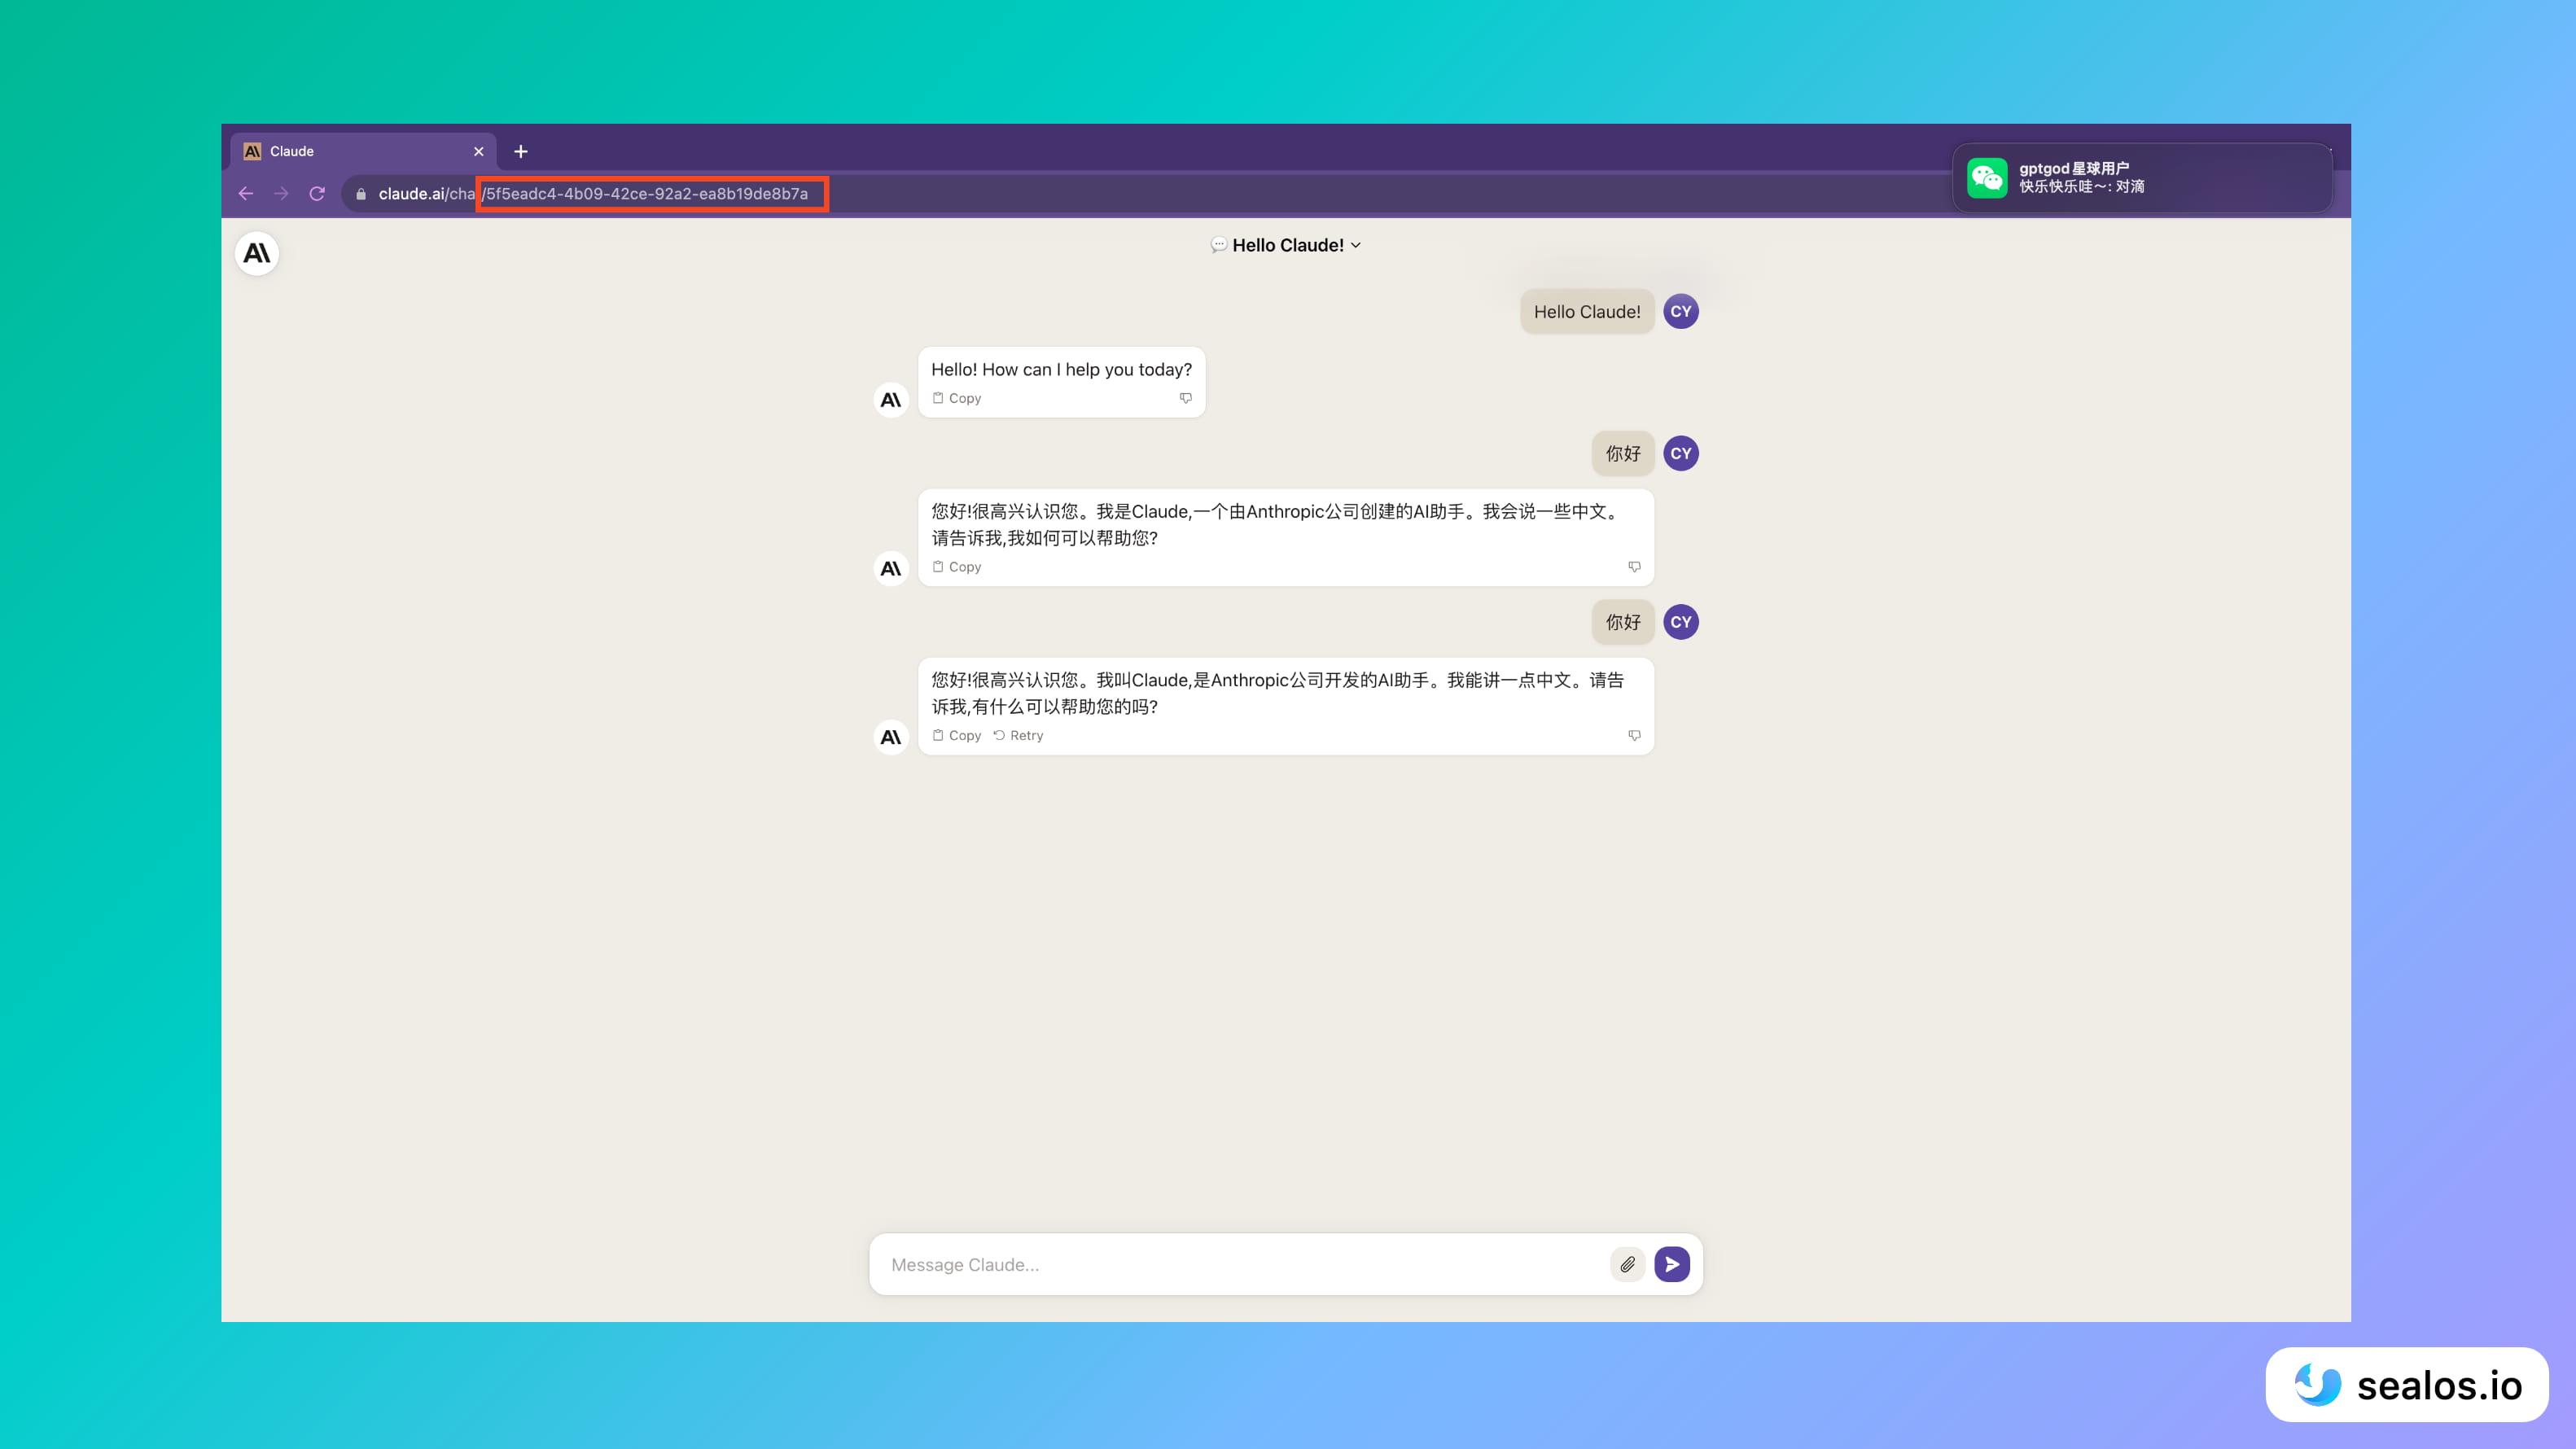Thumbs down the first English reply
The width and height of the screenshot is (2576, 1449).
[x=1185, y=398]
